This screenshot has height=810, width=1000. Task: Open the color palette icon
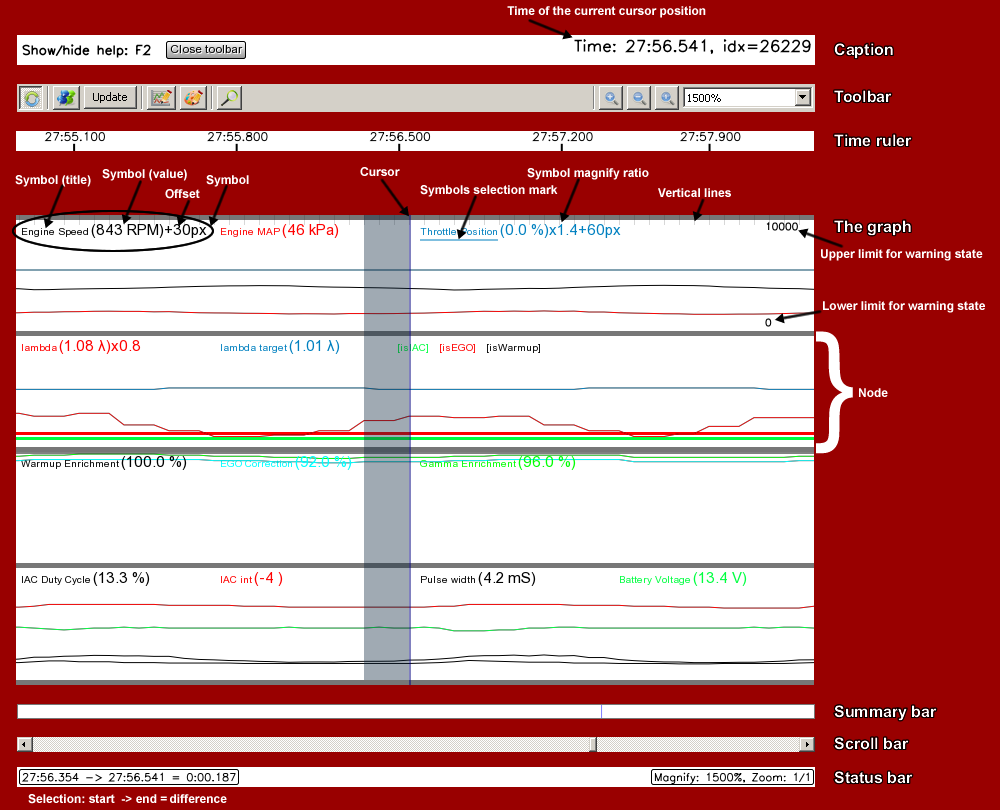coord(194,97)
